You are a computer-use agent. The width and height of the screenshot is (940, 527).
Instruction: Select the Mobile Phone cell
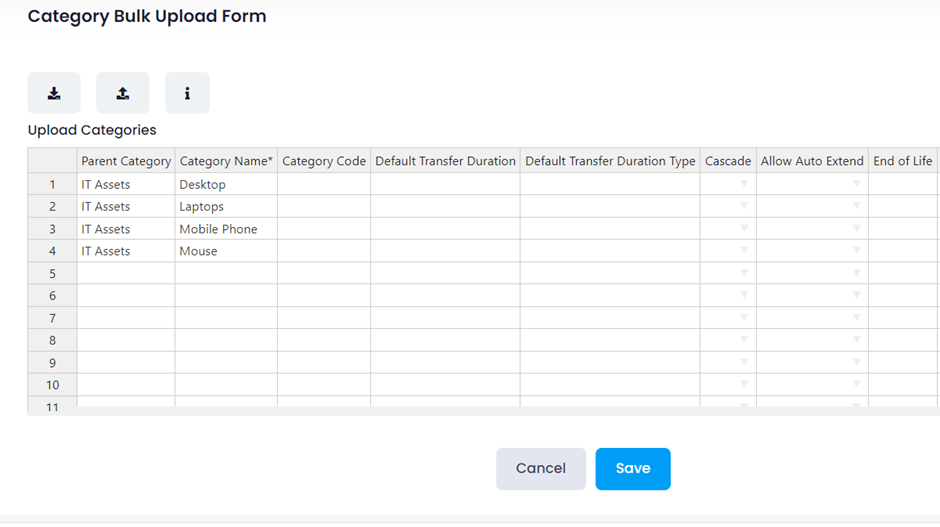click(226, 229)
